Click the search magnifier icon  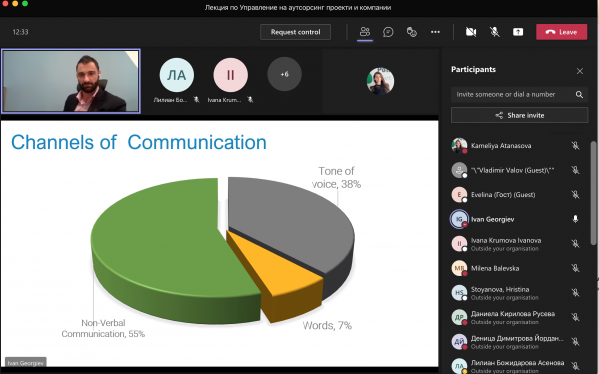[579, 94]
